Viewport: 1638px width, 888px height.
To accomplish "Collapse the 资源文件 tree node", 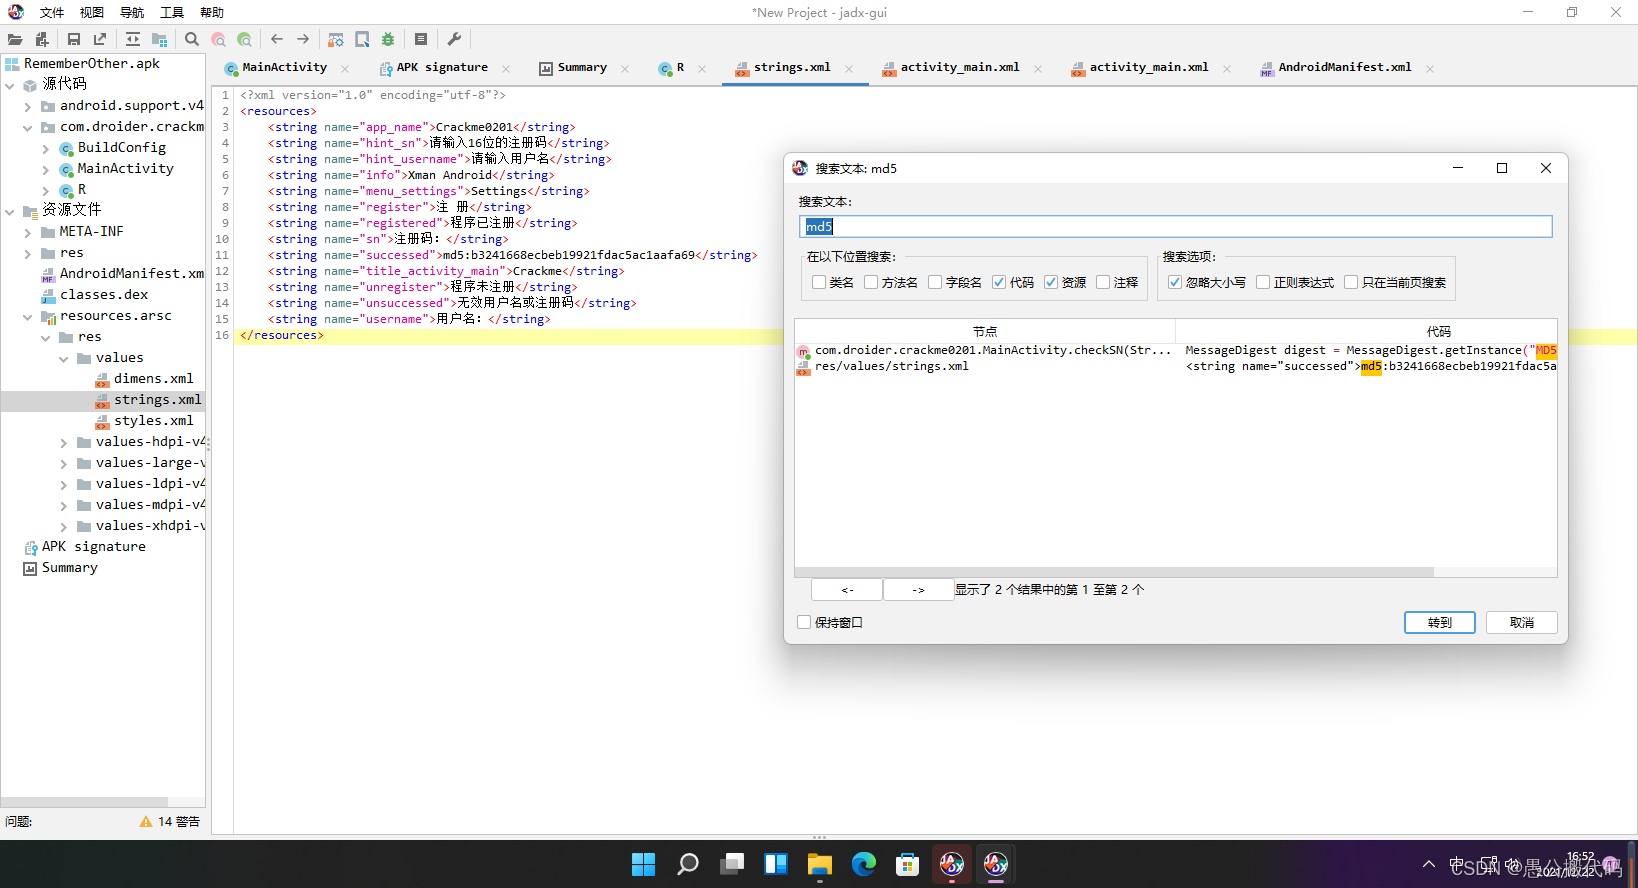I will [x=10, y=211].
